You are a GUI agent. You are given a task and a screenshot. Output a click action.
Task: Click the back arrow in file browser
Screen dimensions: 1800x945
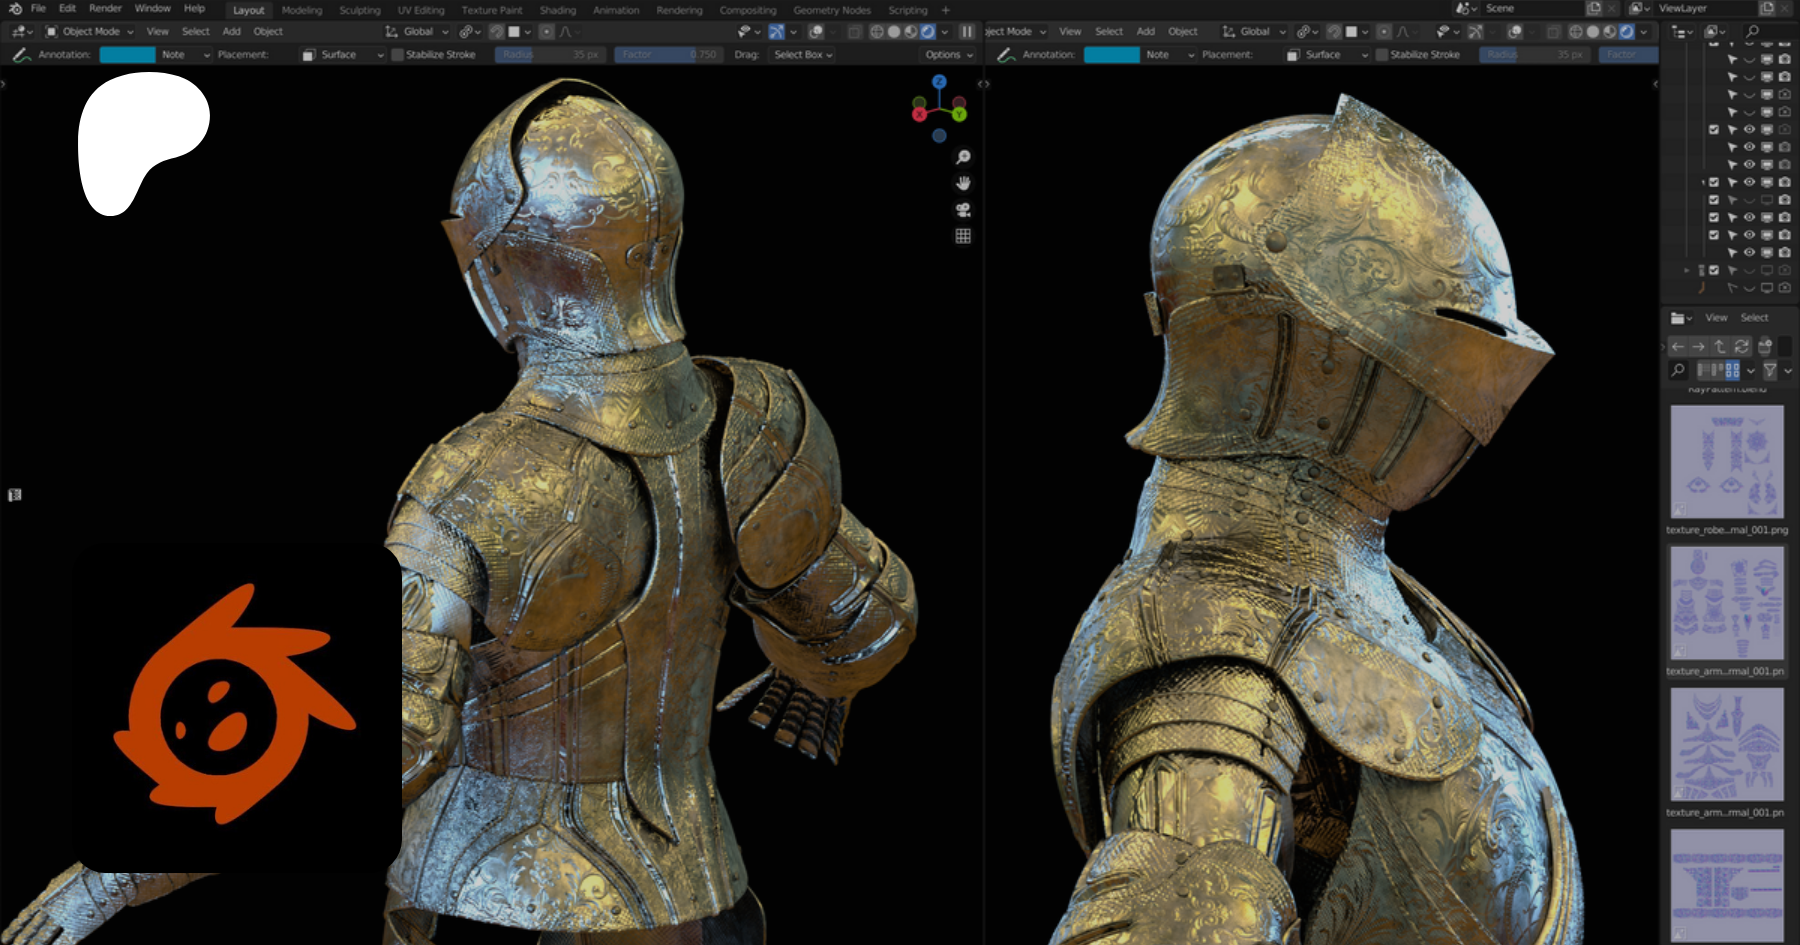pos(1677,346)
